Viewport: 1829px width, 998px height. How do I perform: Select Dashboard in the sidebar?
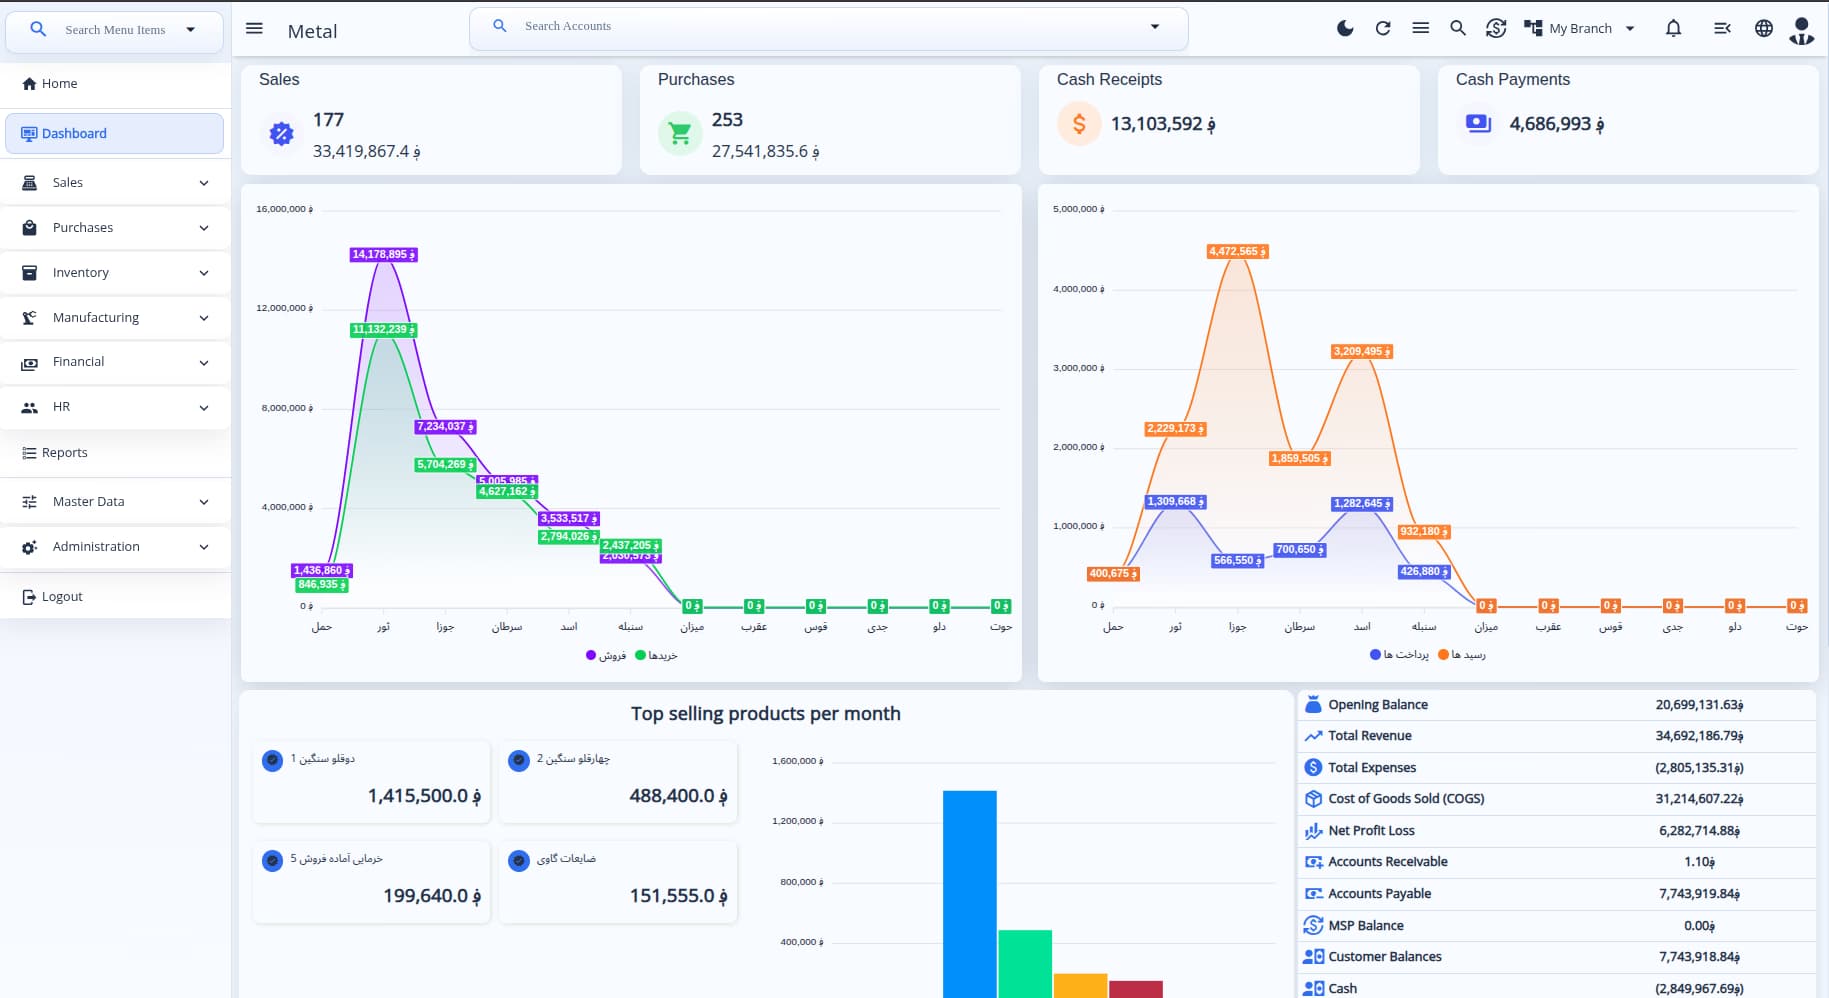pos(114,133)
